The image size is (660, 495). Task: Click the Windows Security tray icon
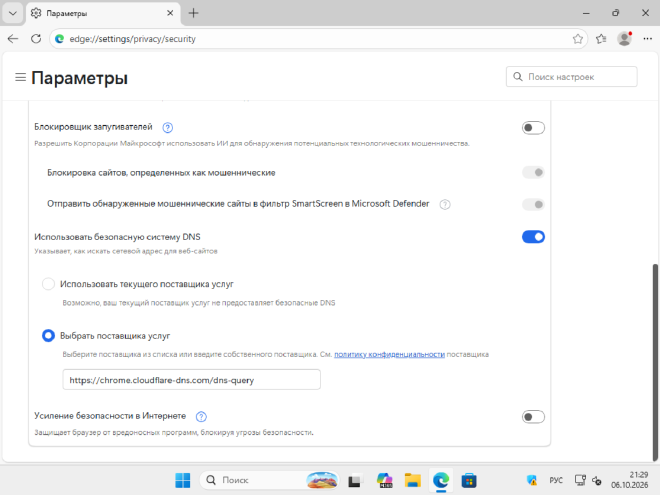tap(532, 480)
